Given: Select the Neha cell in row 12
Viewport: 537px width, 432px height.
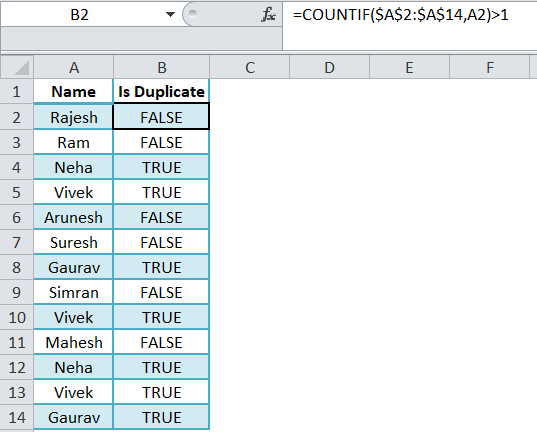Looking at the screenshot, I should click(74, 367).
